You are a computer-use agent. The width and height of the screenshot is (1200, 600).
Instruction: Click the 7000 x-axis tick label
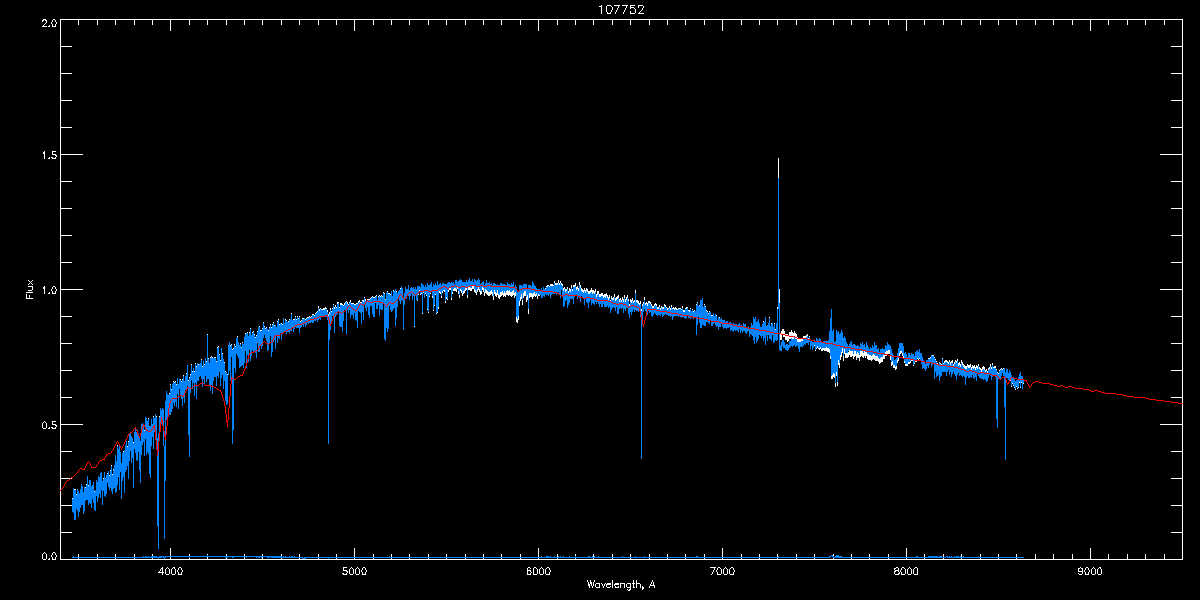coord(722,572)
